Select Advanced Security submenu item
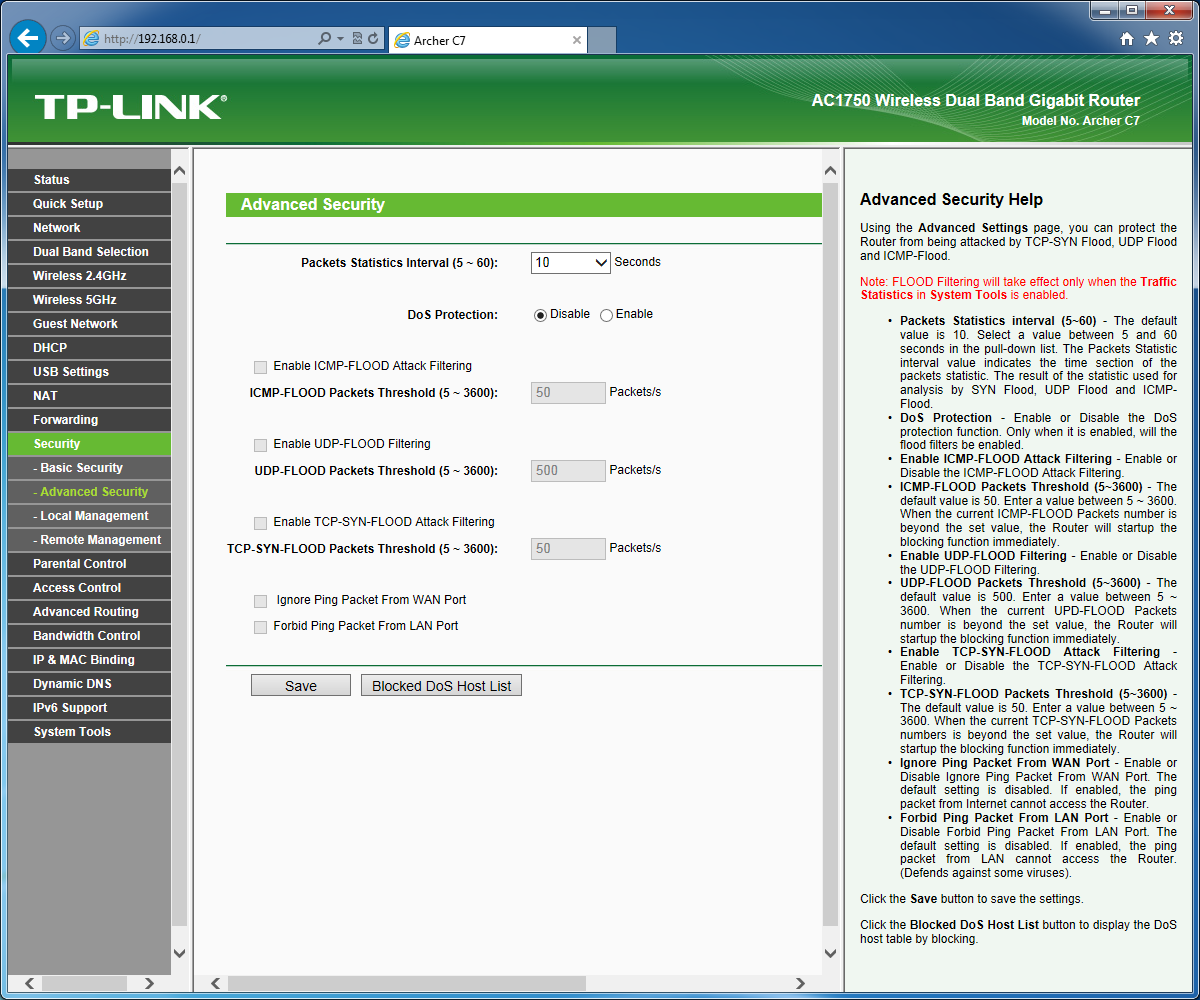 pyautogui.click(x=89, y=492)
